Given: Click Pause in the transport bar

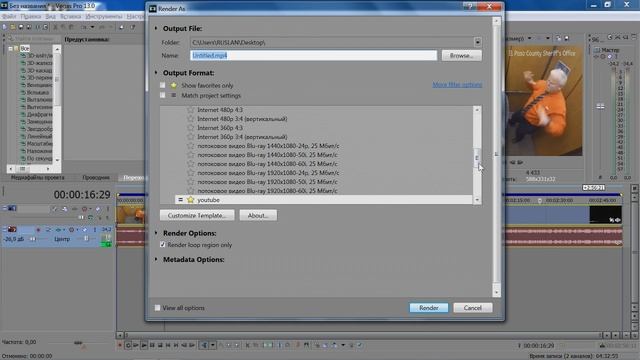Looking at the screenshot, I should pyautogui.click(x=152, y=345).
